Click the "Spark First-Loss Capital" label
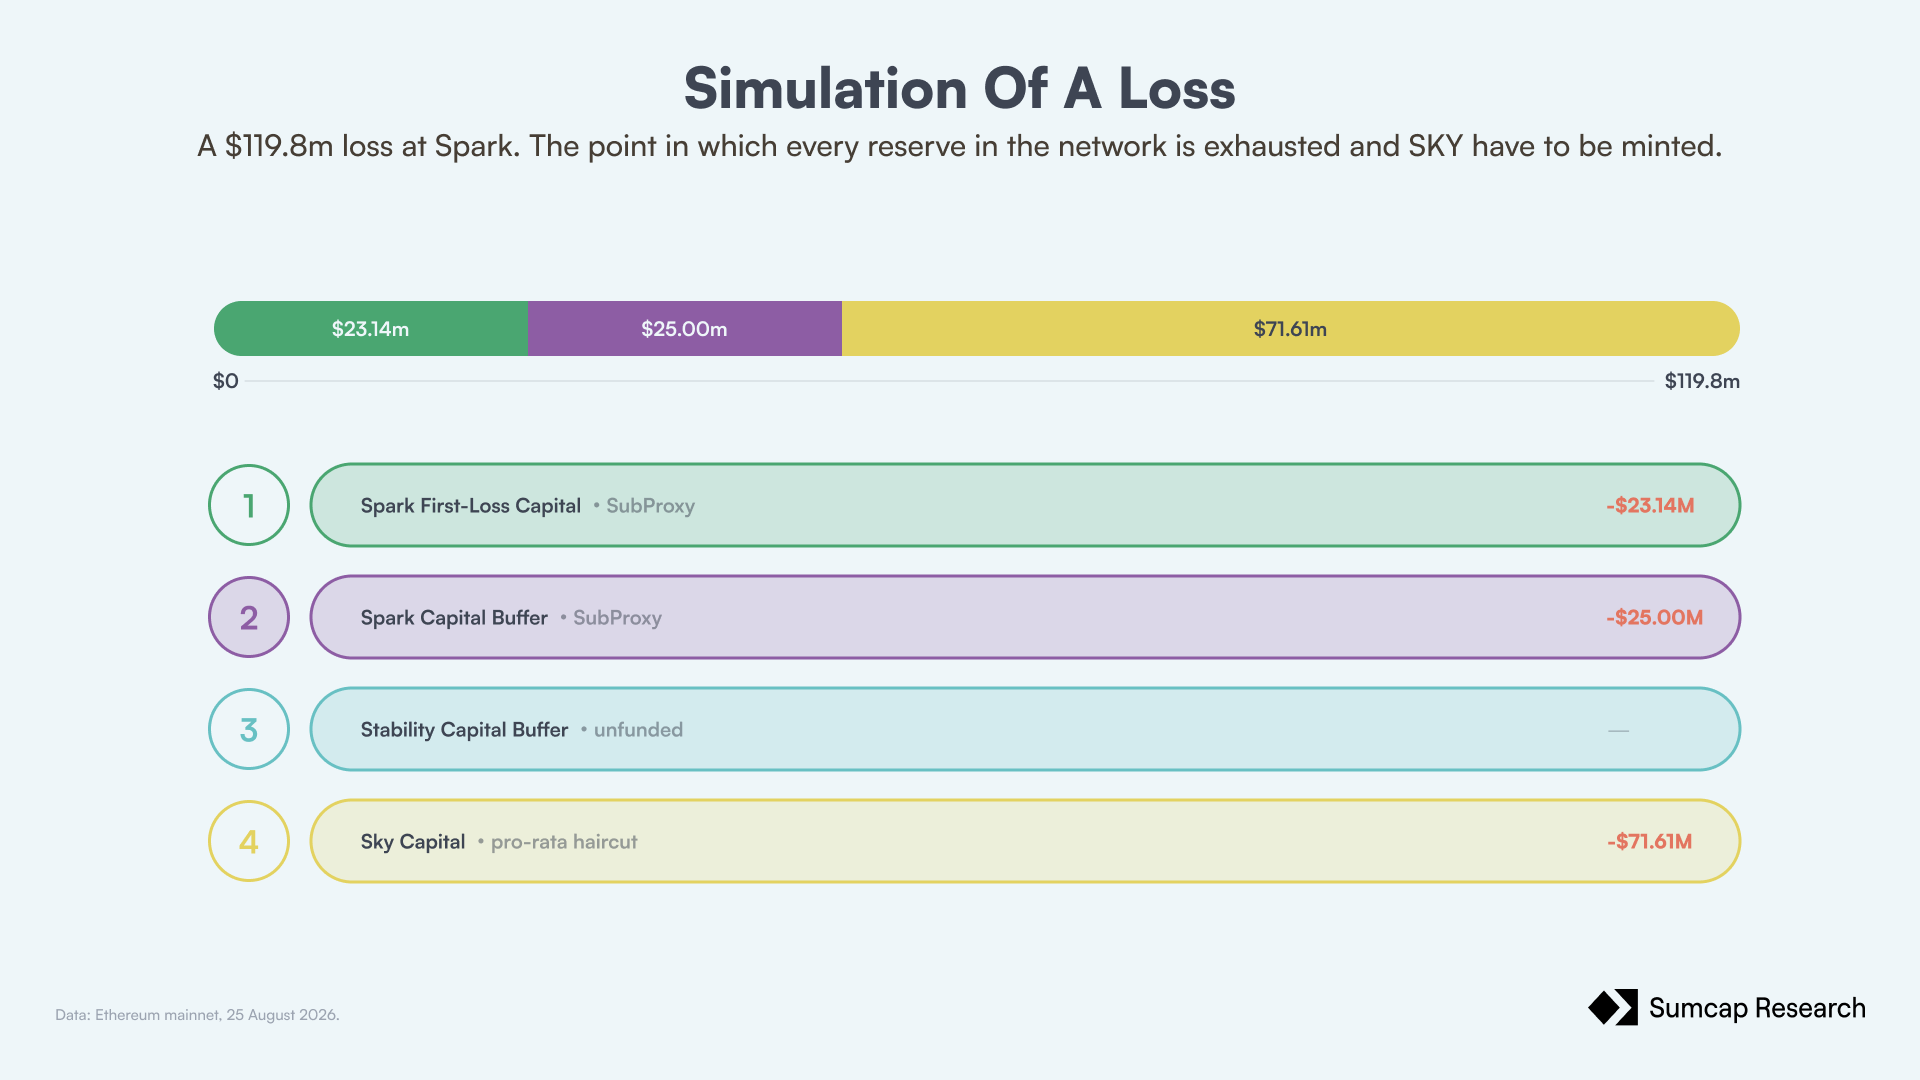Image resolution: width=1920 pixels, height=1080 pixels. (471, 506)
